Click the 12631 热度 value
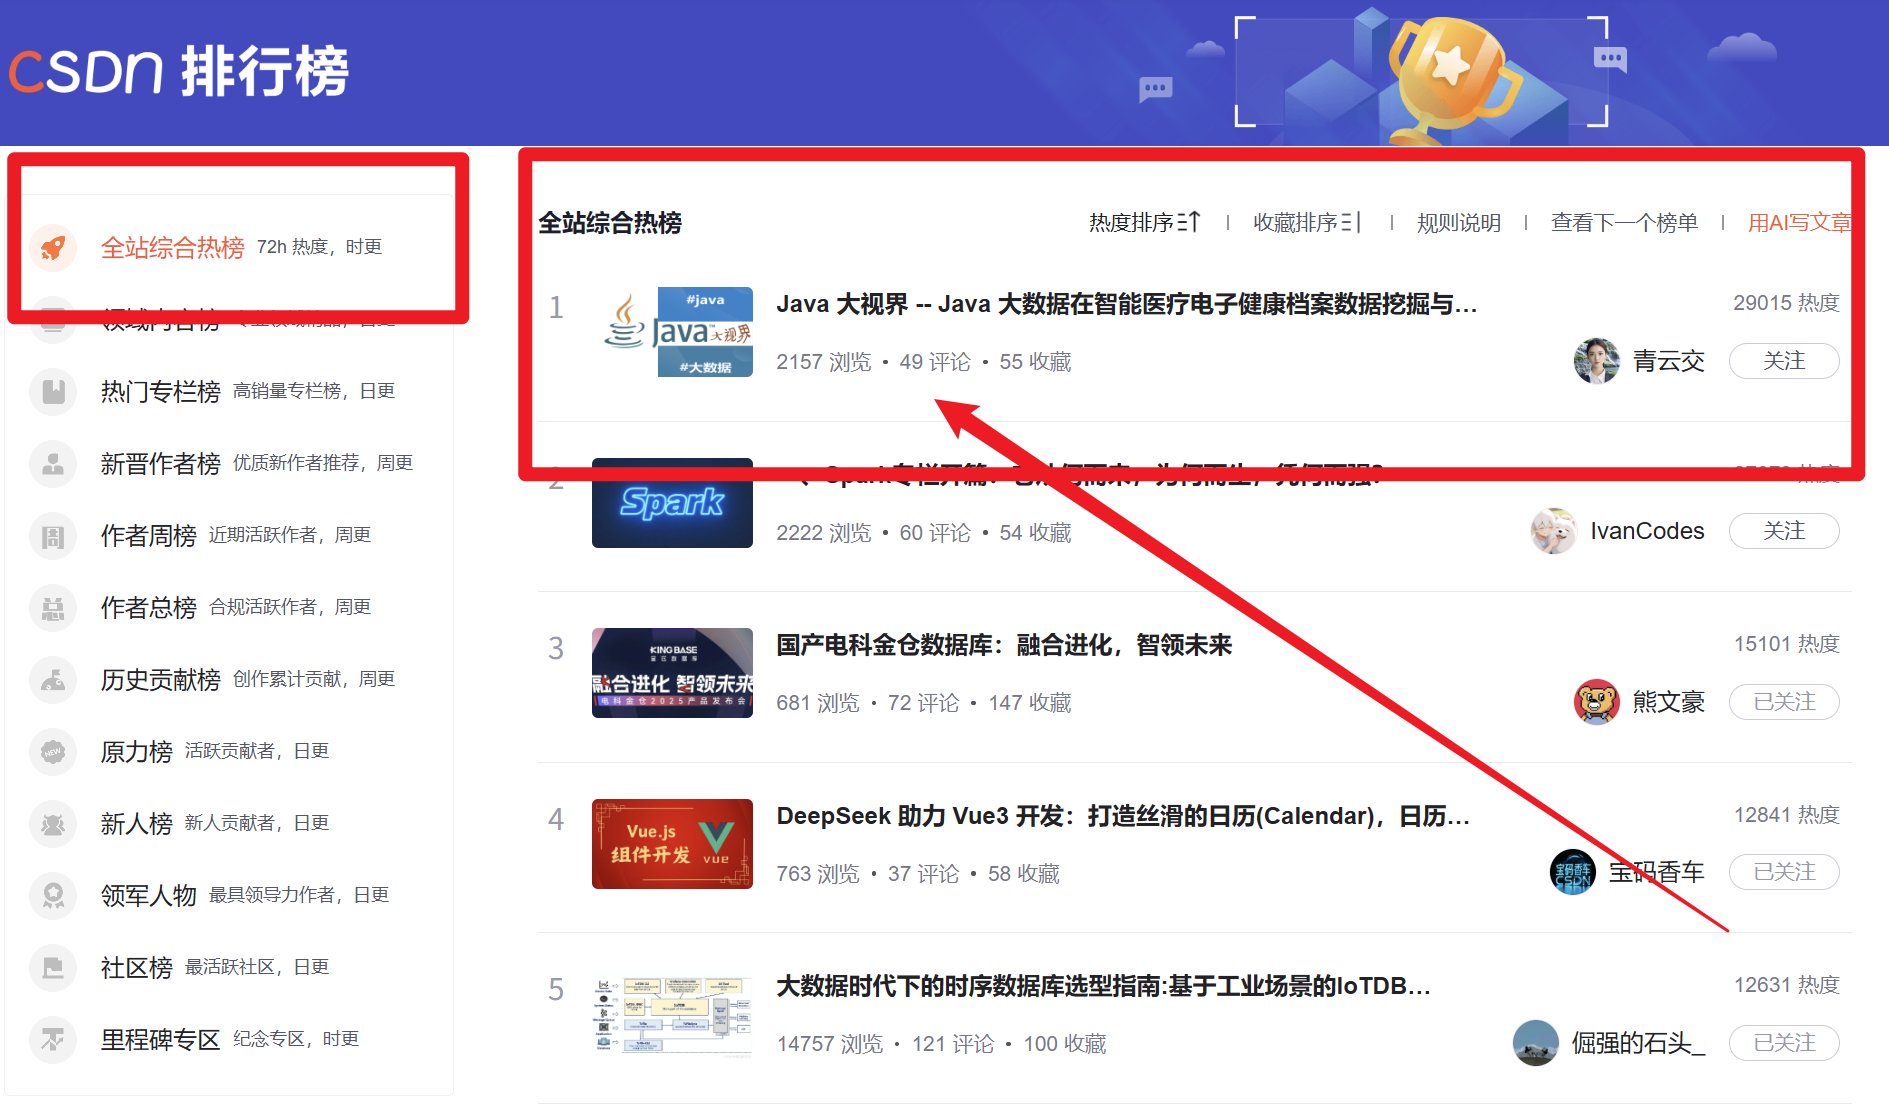This screenshot has height=1106, width=1889. coord(1786,985)
